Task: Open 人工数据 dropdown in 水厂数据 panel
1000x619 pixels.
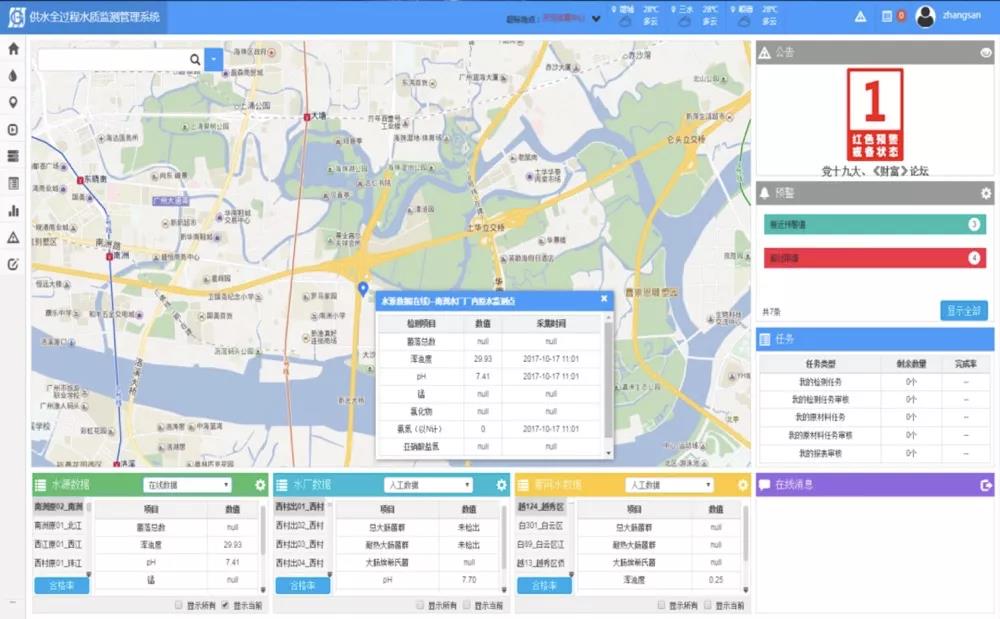Action: [428, 485]
